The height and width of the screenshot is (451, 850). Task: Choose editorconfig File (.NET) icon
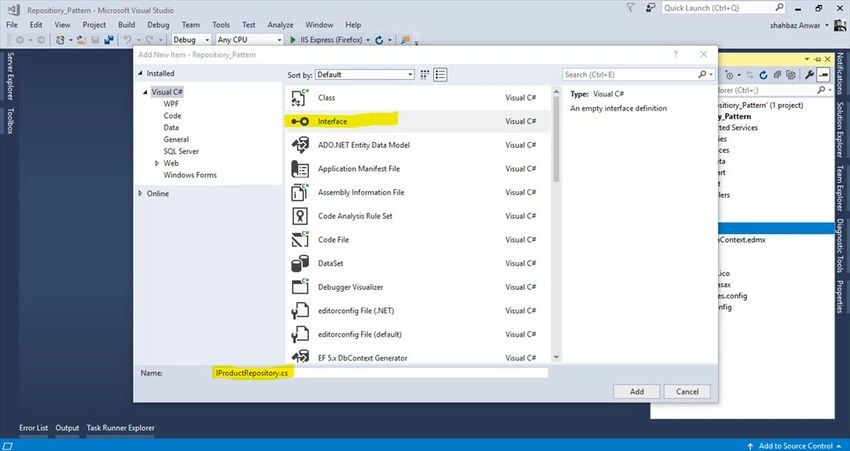[x=300, y=311]
